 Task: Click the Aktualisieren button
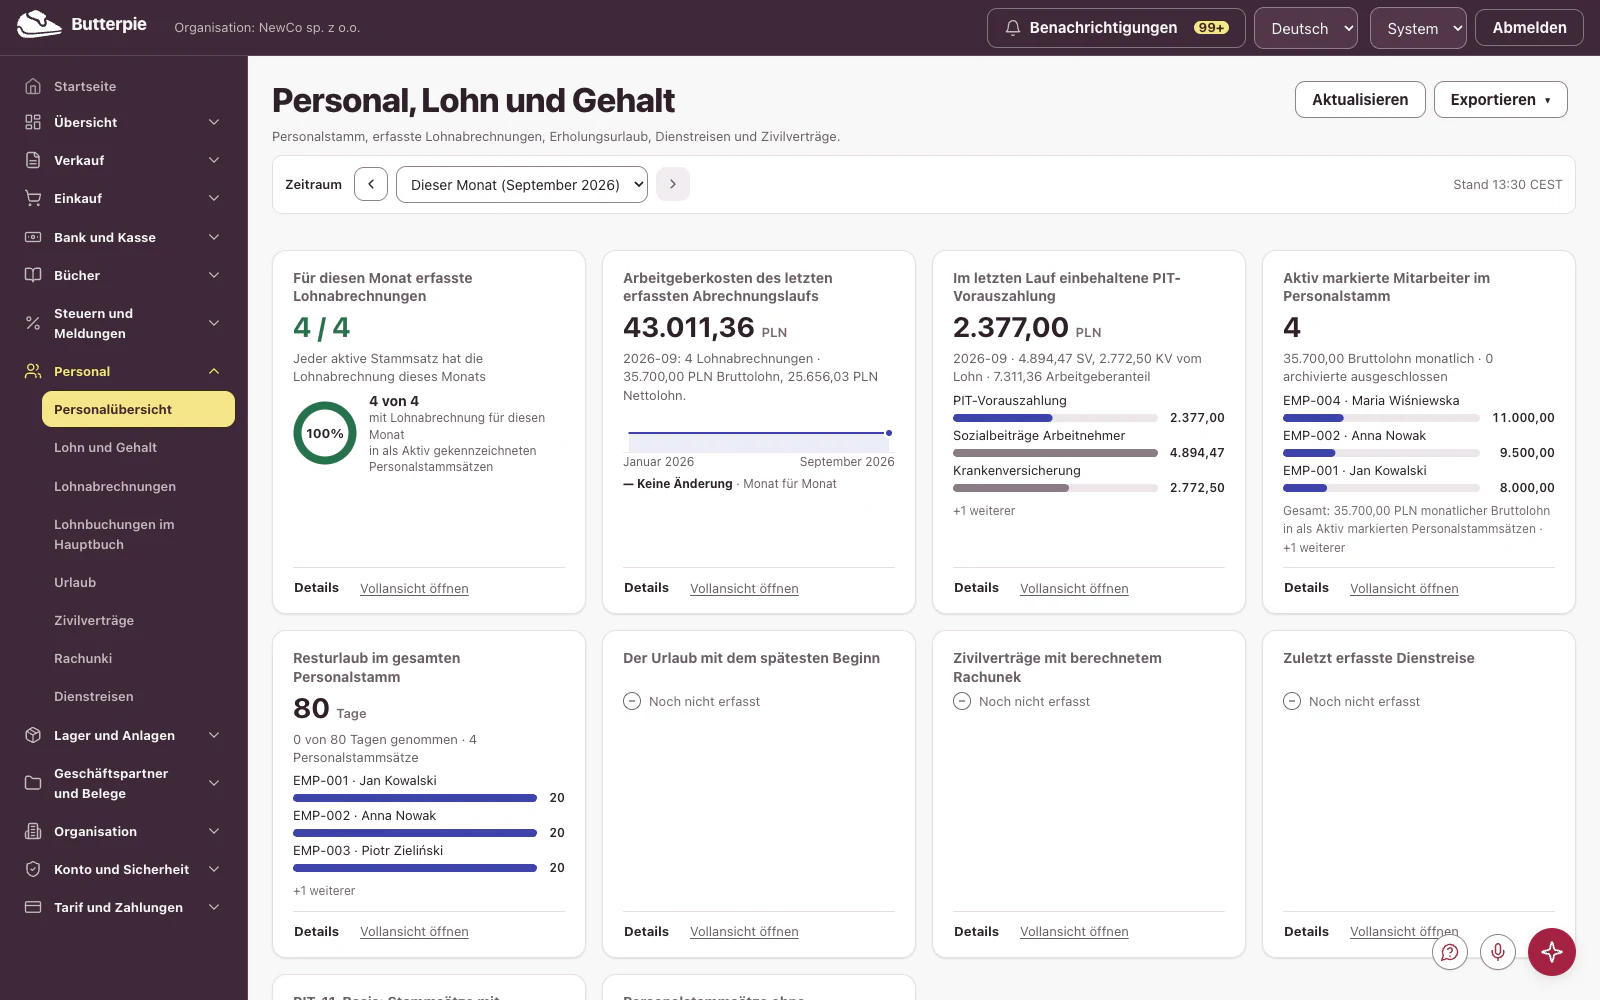coord(1360,100)
